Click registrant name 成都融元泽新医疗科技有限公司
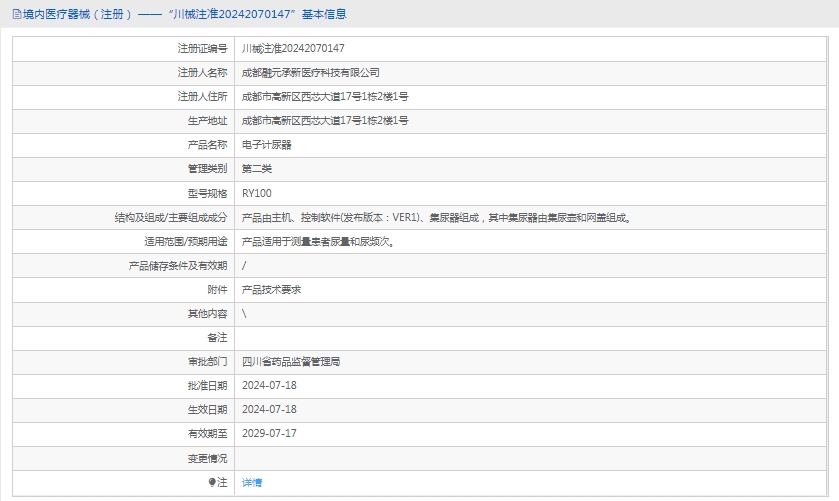The width and height of the screenshot is (839, 501). [311, 72]
